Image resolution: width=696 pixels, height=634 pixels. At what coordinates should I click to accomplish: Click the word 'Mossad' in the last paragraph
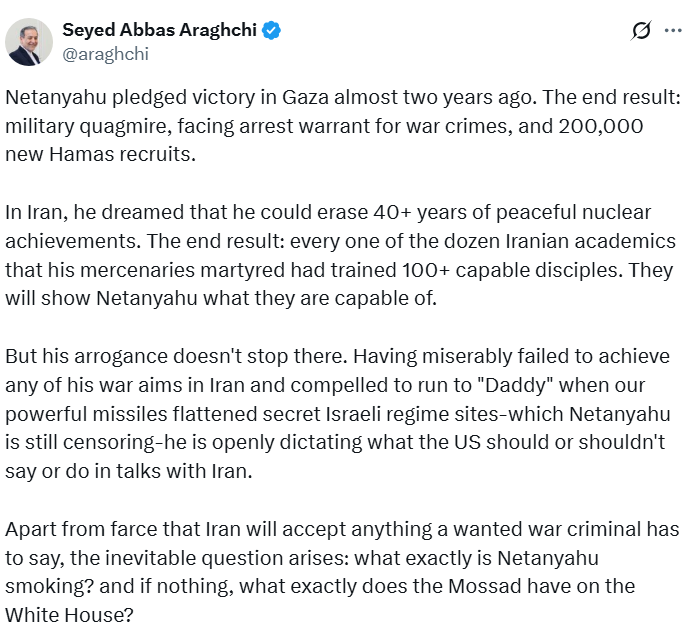pyautogui.click(x=484, y=586)
